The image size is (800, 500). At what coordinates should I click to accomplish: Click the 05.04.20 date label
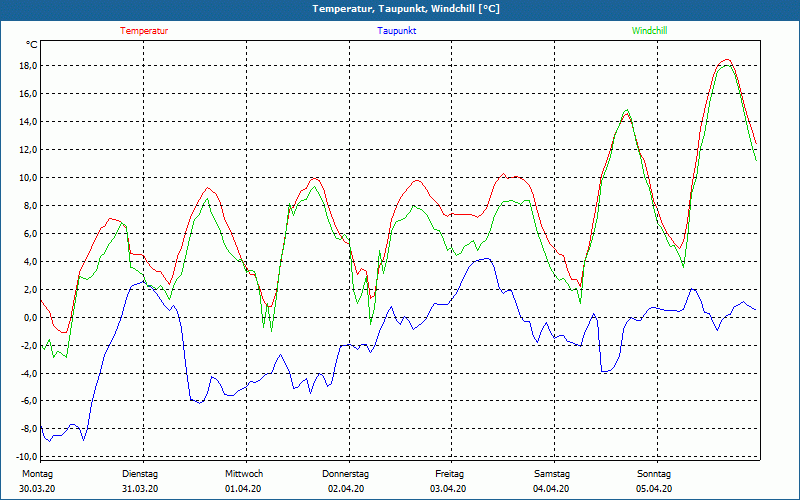pos(656,489)
